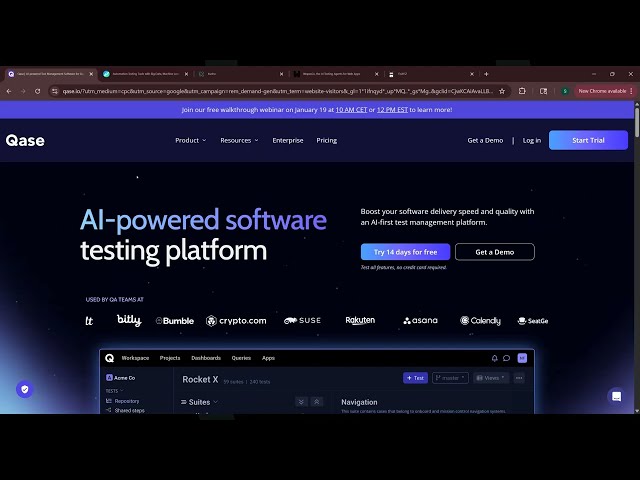This screenshot has width=640, height=480.
Task: Click the SUSE logo
Action: [x=302, y=320]
